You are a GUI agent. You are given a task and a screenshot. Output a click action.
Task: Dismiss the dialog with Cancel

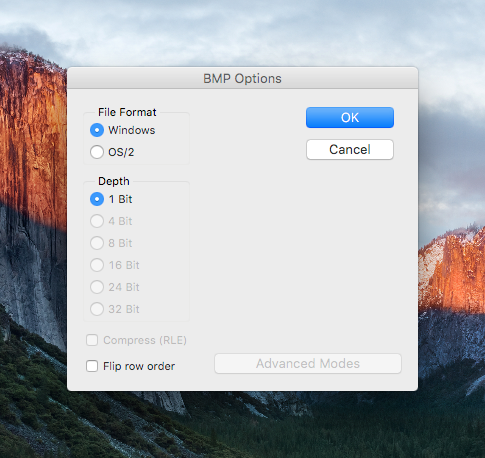[350, 149]
